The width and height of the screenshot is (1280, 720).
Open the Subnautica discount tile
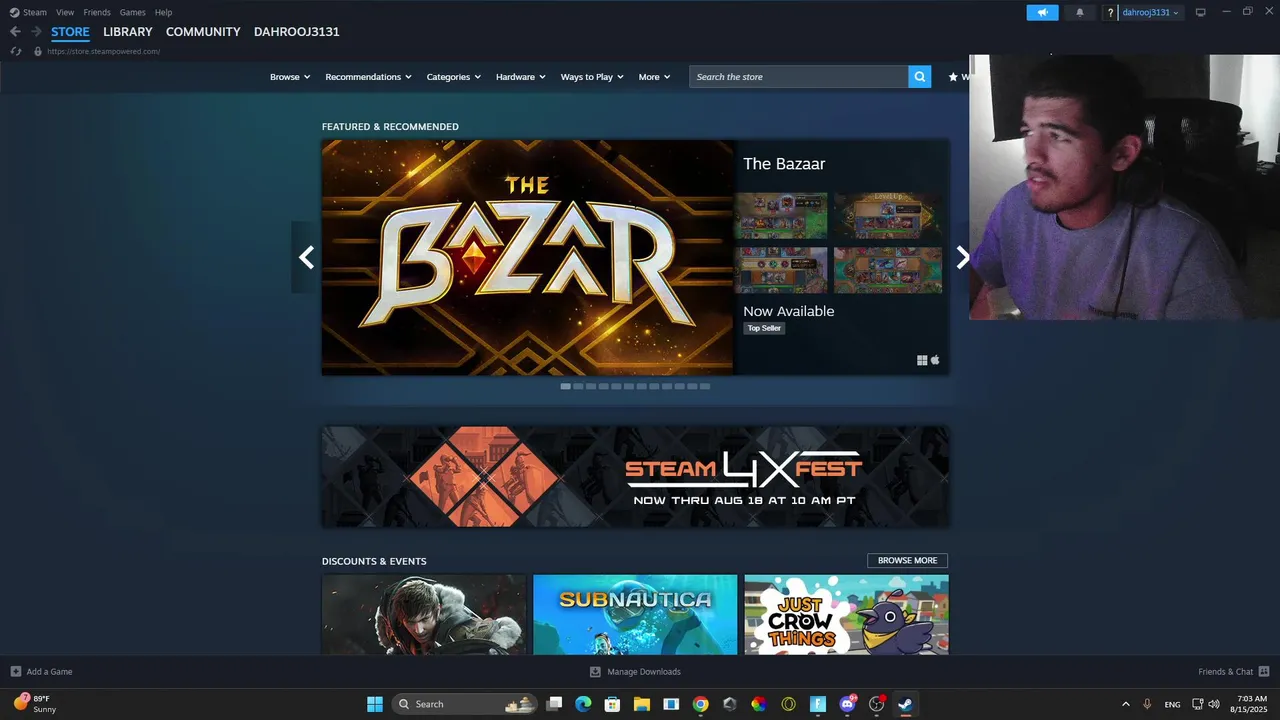pos(635,614)
